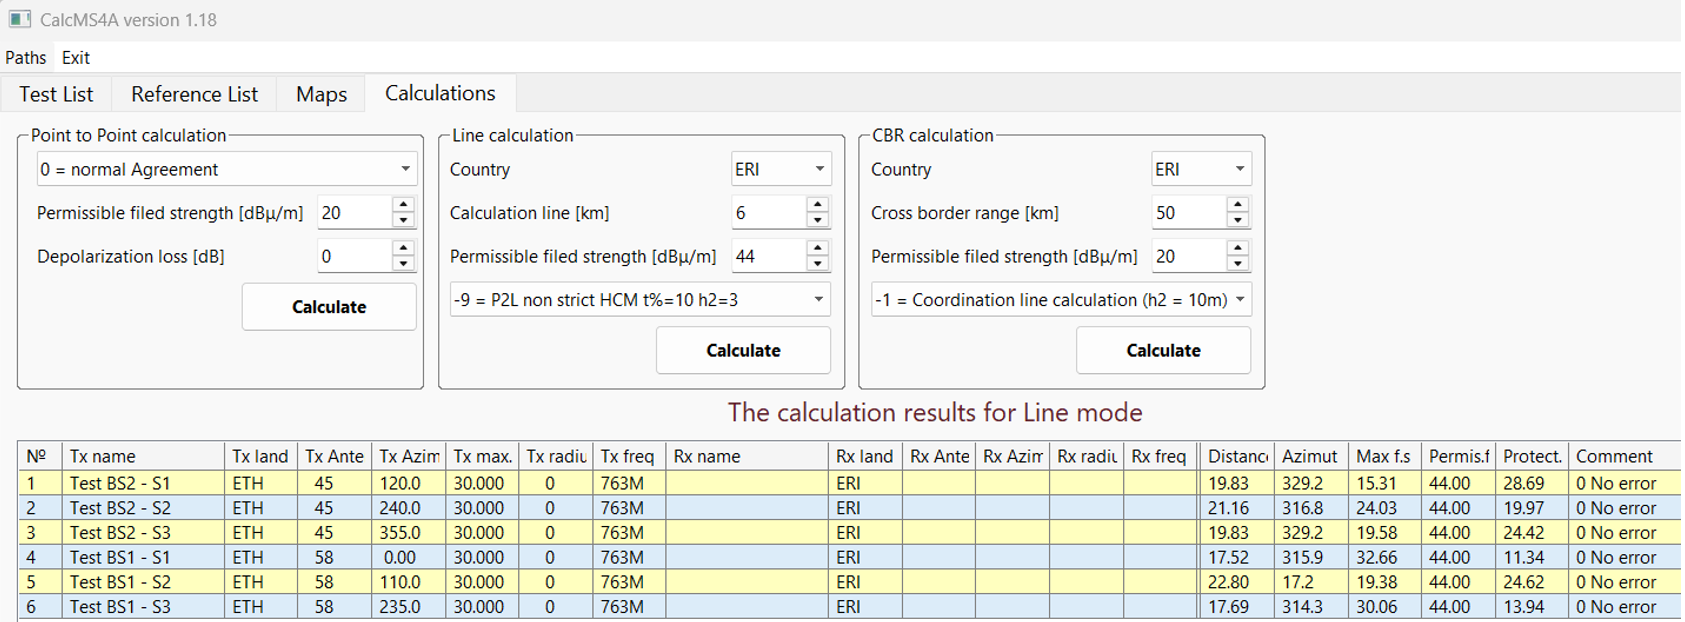The height and width of the screenshot is (622, 1685).
Task: Click the Cross border range input field
Action: (x=1188, y=213)
